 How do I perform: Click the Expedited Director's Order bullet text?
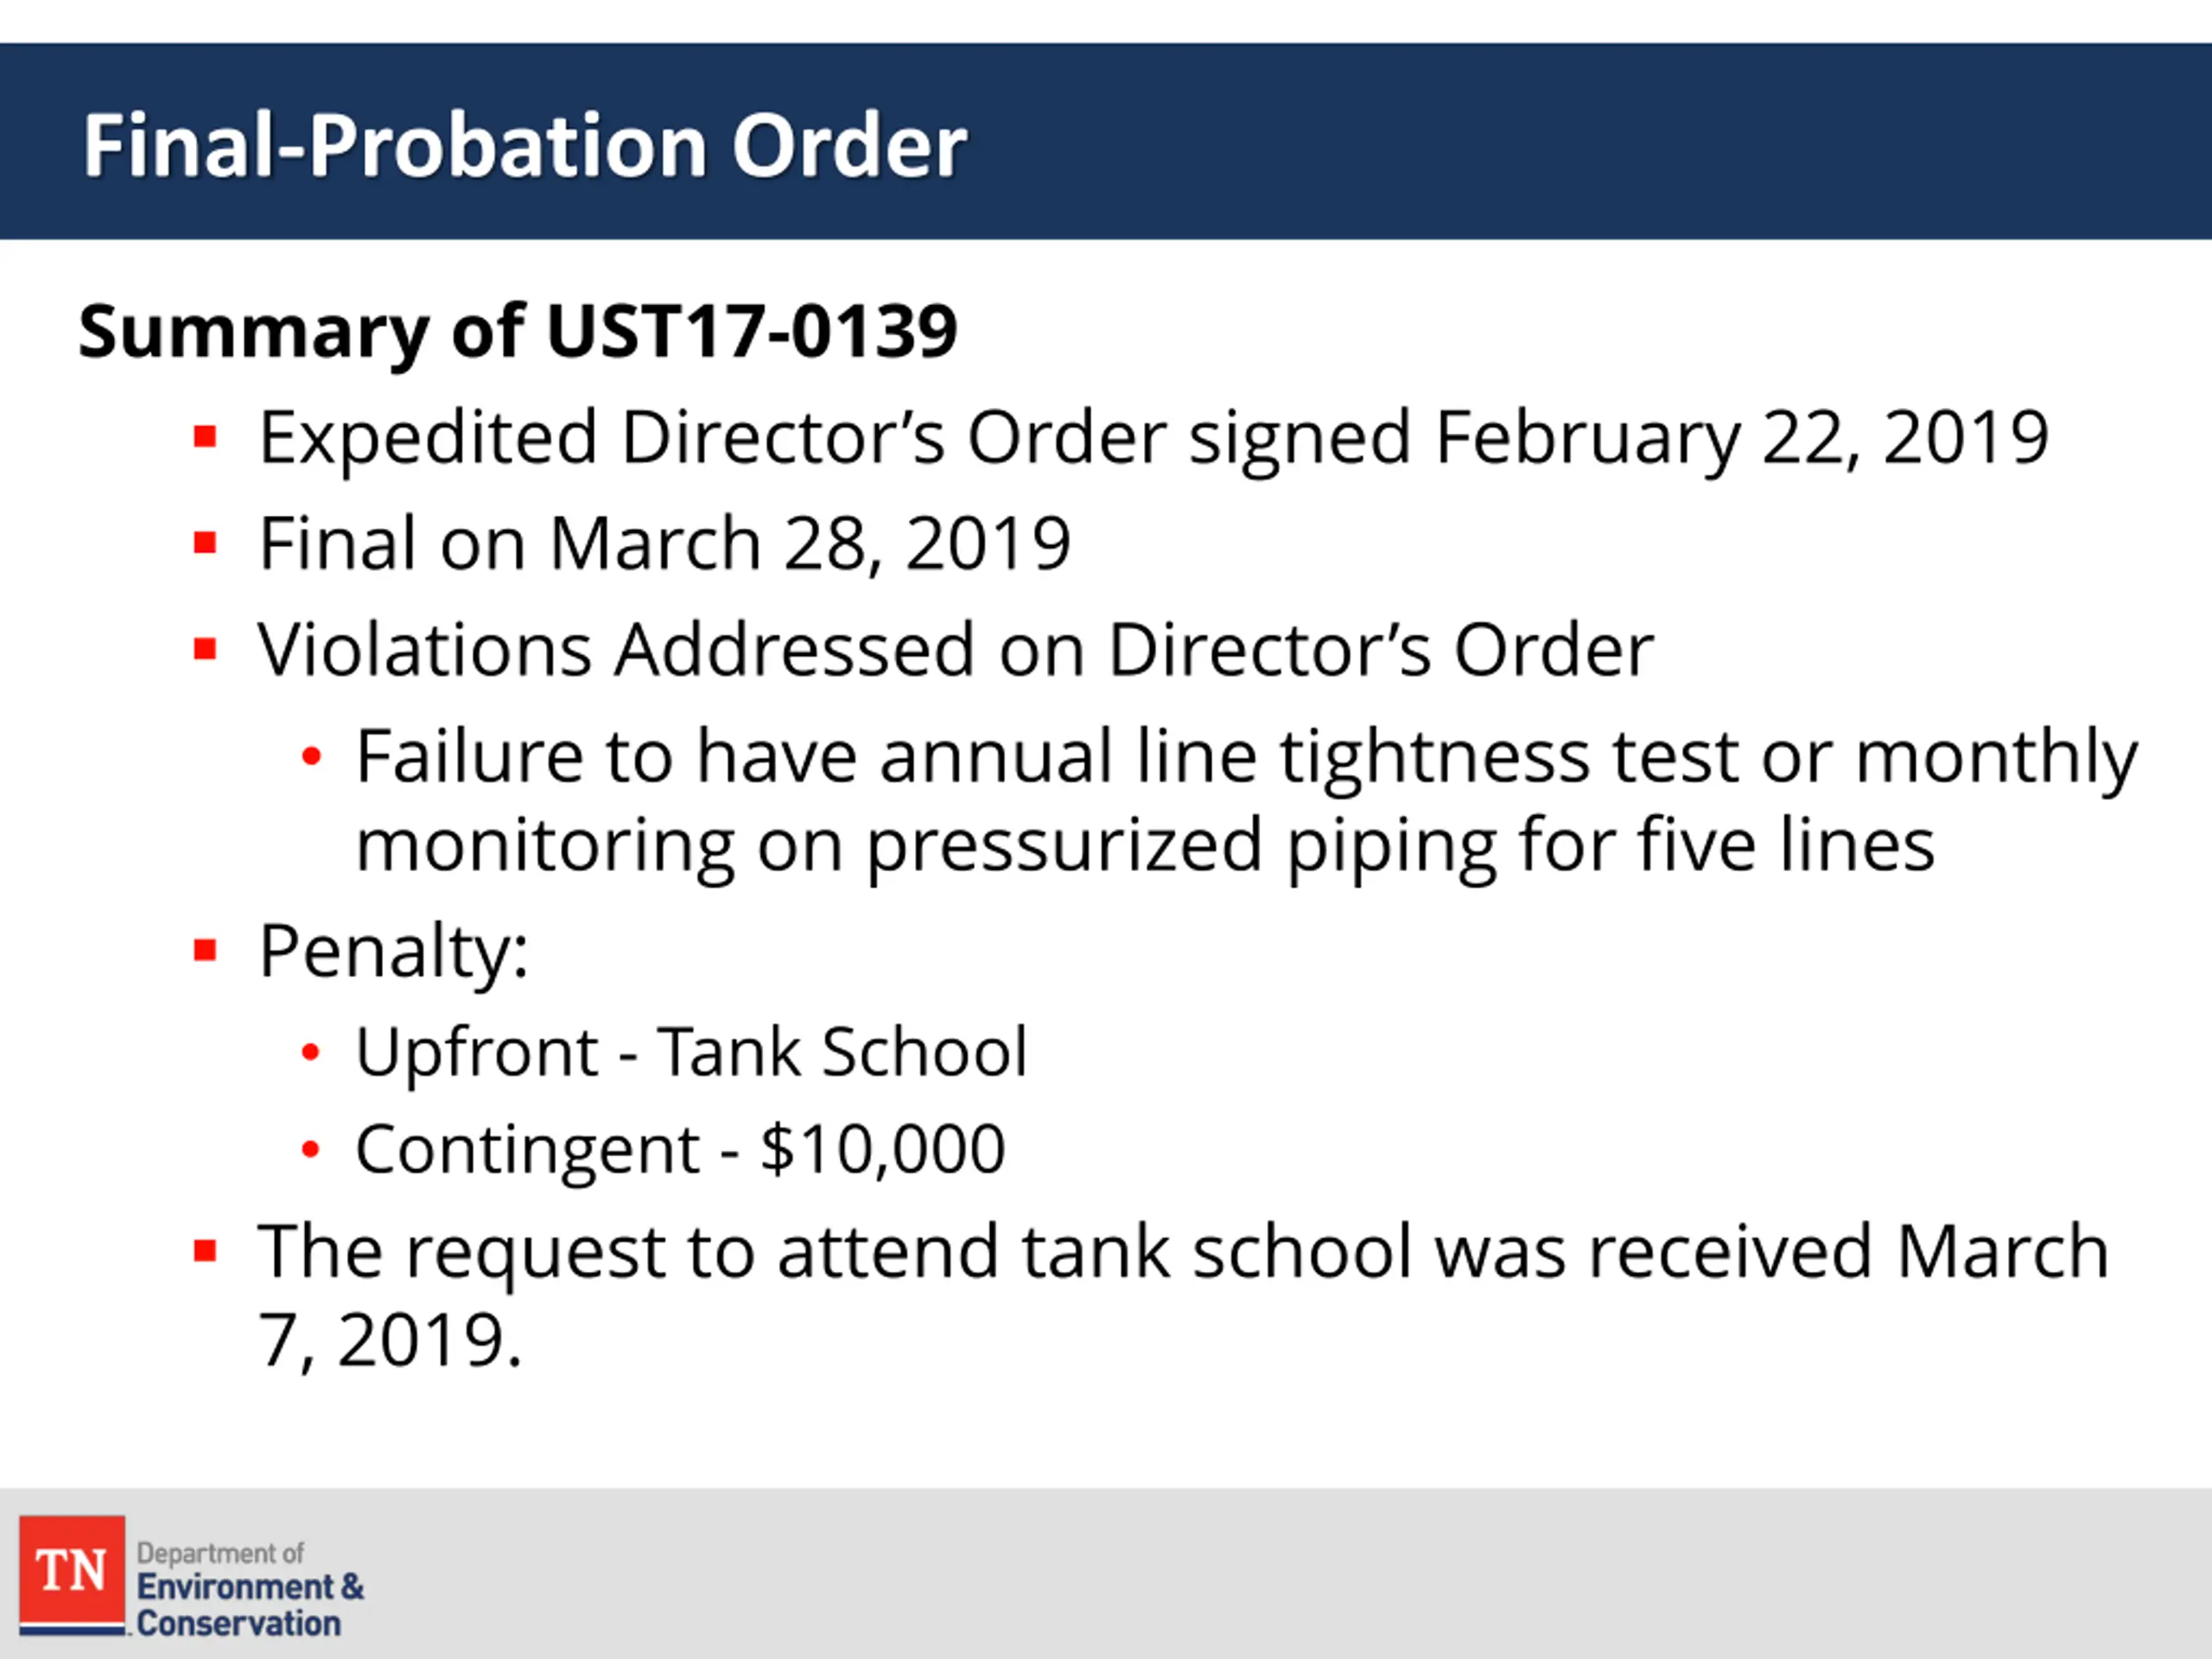pyautogui.click(x=1154, y=439)
